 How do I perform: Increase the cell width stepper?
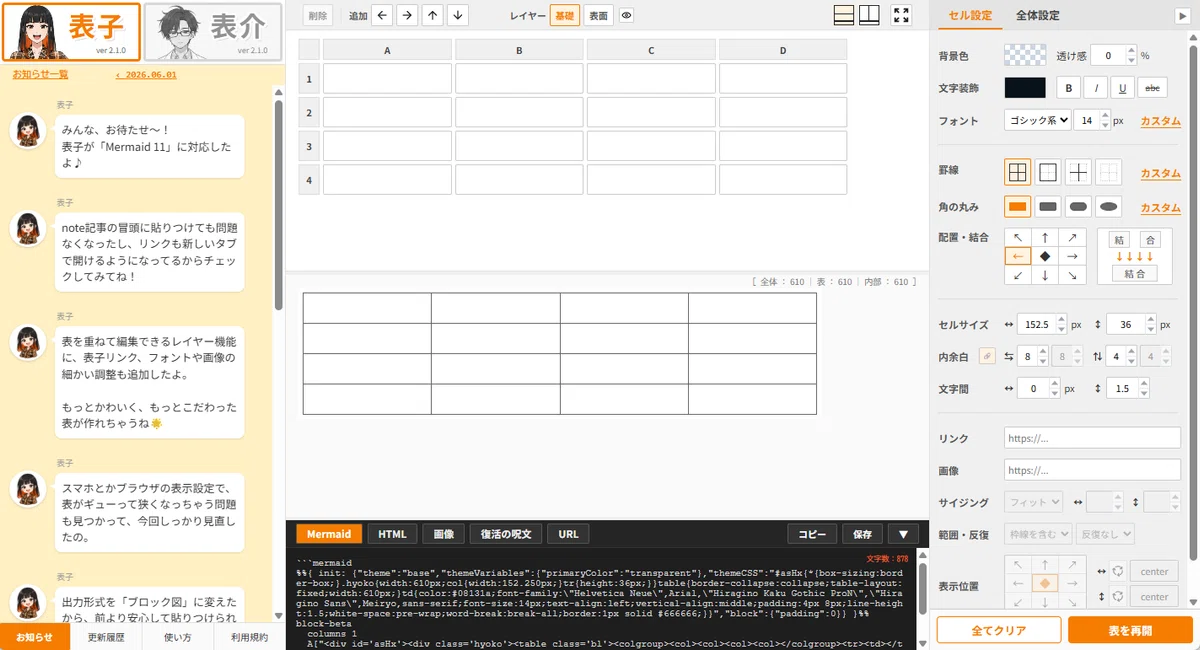click(x=1060, y=320)
